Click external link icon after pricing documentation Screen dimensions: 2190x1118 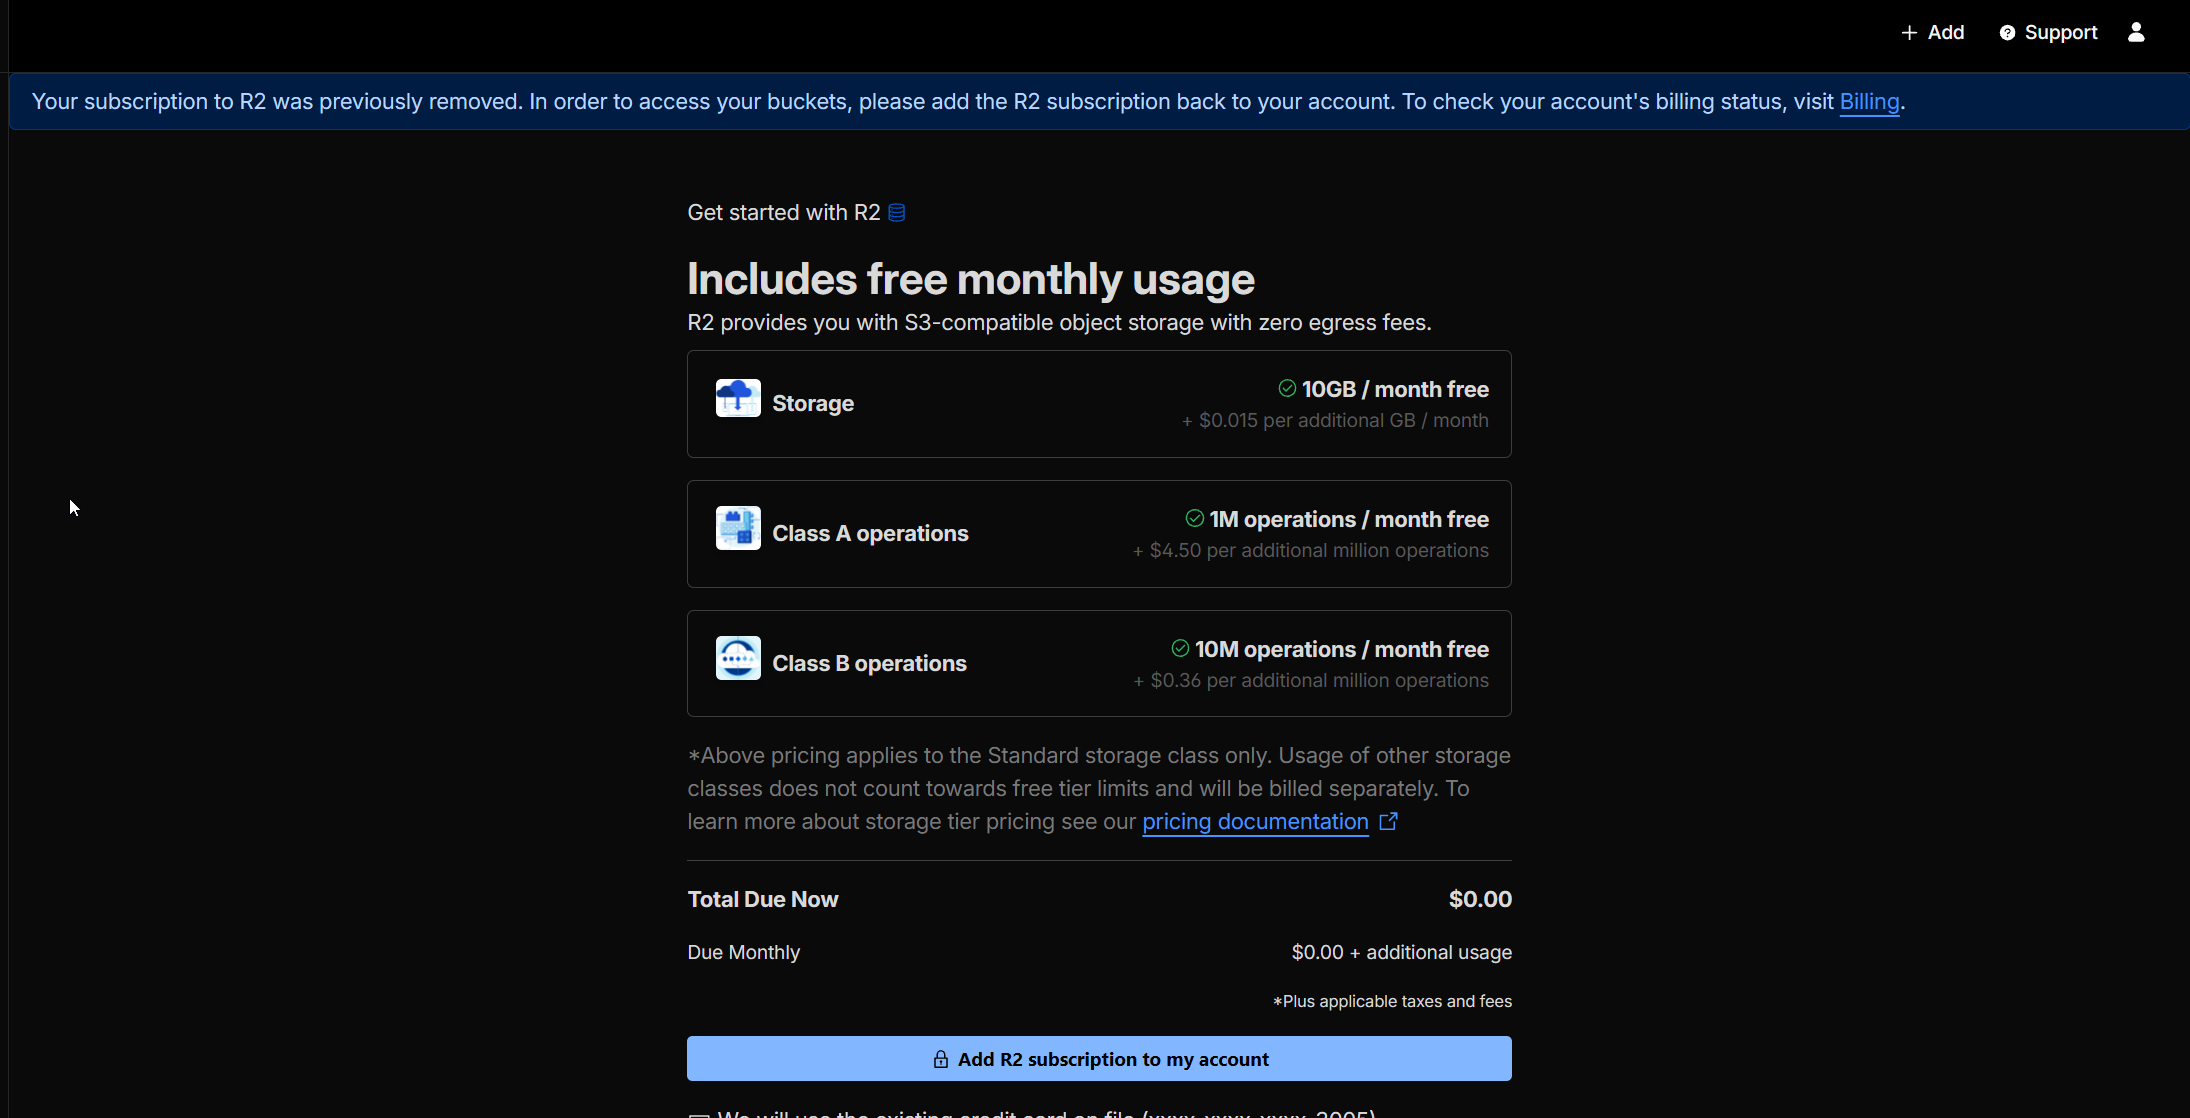click(x=1388, y=822)
